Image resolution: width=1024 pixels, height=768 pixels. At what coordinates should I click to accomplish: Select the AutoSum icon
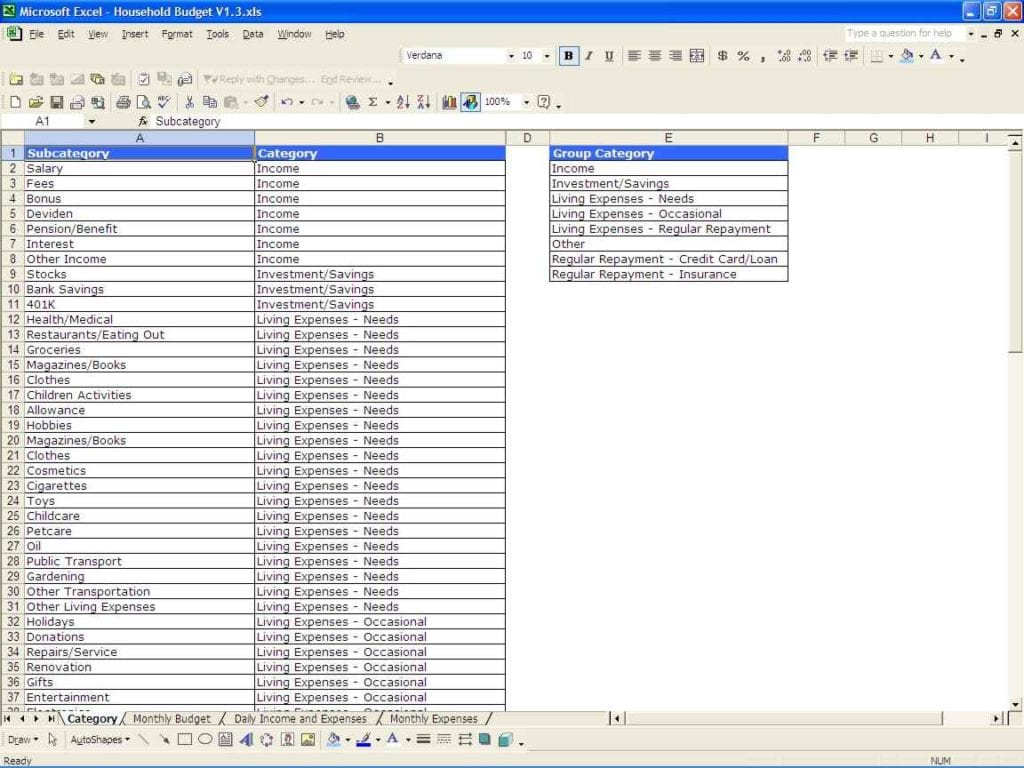[x=372, y=102]
